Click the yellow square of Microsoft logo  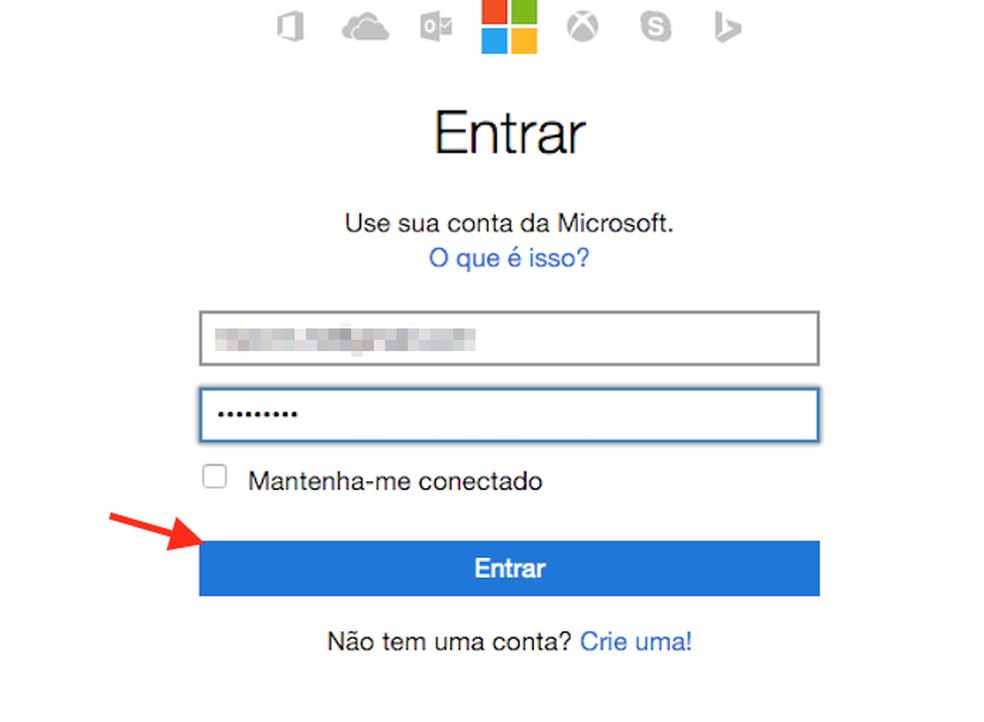click(x=524, y=40)
